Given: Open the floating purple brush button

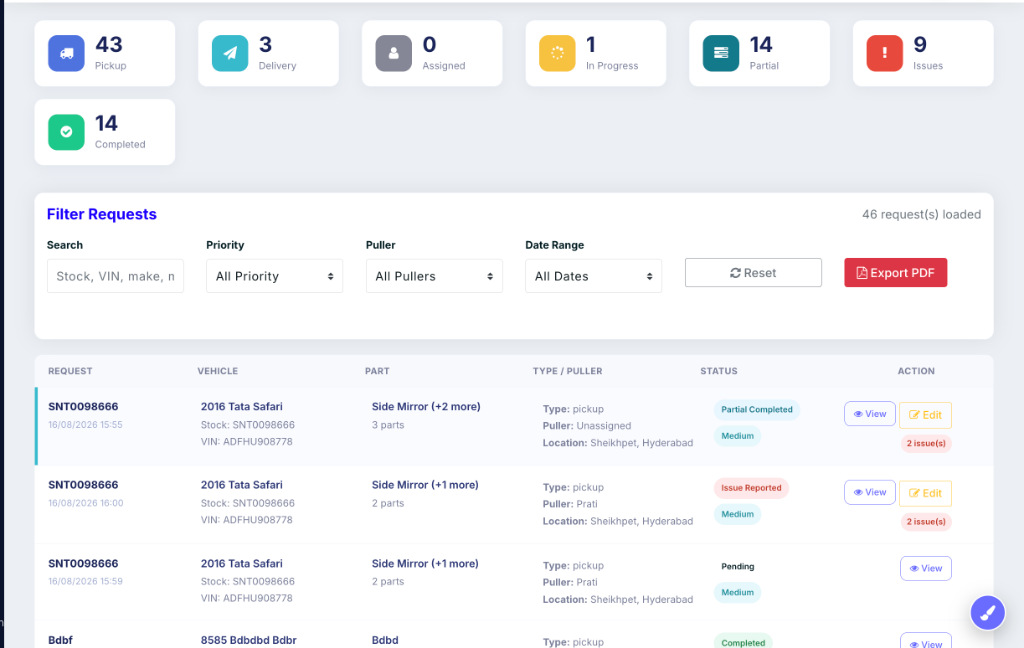Looking at the screenshot, I should (x=987, y=613).
